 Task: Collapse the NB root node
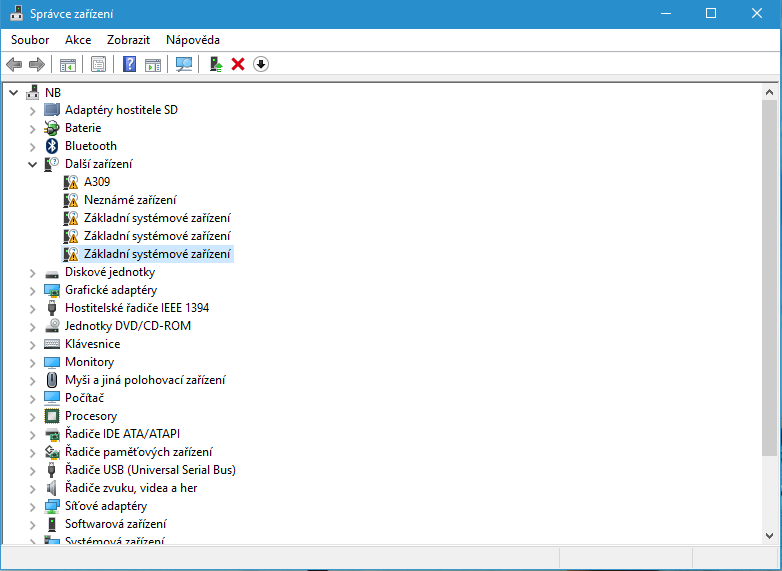14,93
